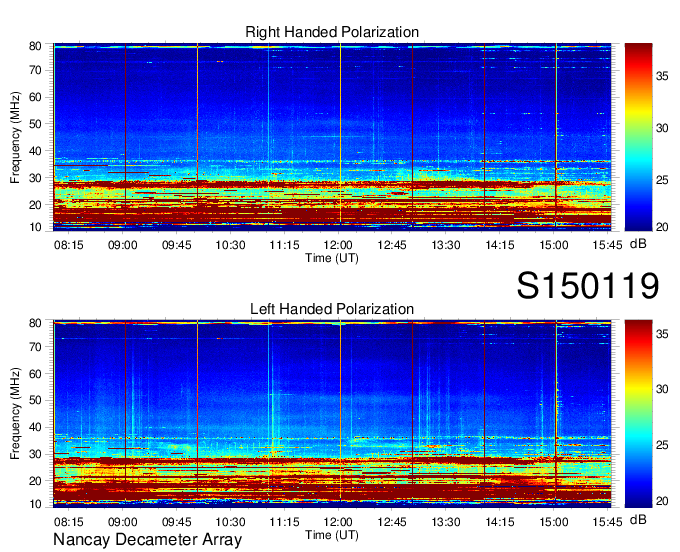Click "13:30" tick on the Right Handed time axis

[x=446, y=245]
